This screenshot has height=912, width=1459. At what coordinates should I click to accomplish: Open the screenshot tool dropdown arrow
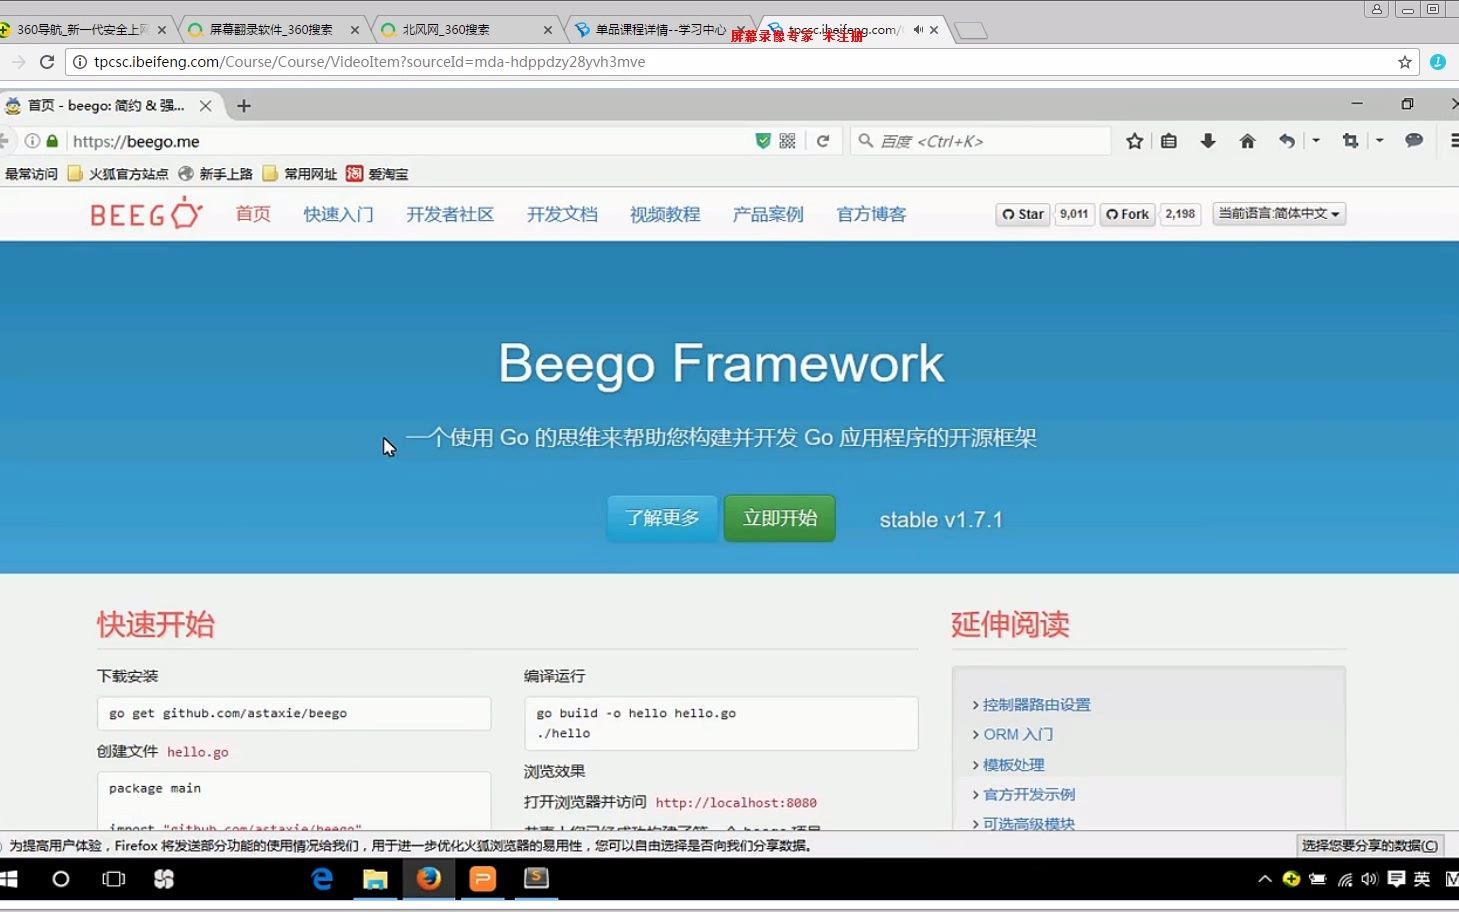[1379, 141]
